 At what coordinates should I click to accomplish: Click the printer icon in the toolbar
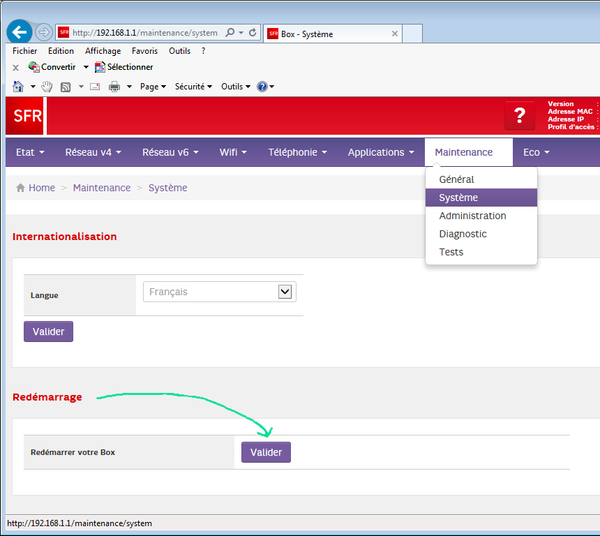pyautogui.click(x=114, y=87)
